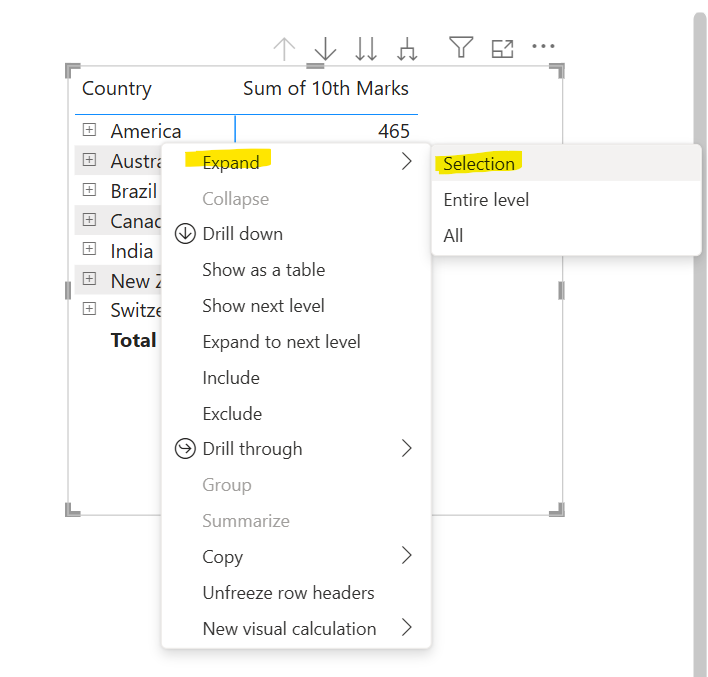Click the double down-arrow next level icon

pos(366,48)
